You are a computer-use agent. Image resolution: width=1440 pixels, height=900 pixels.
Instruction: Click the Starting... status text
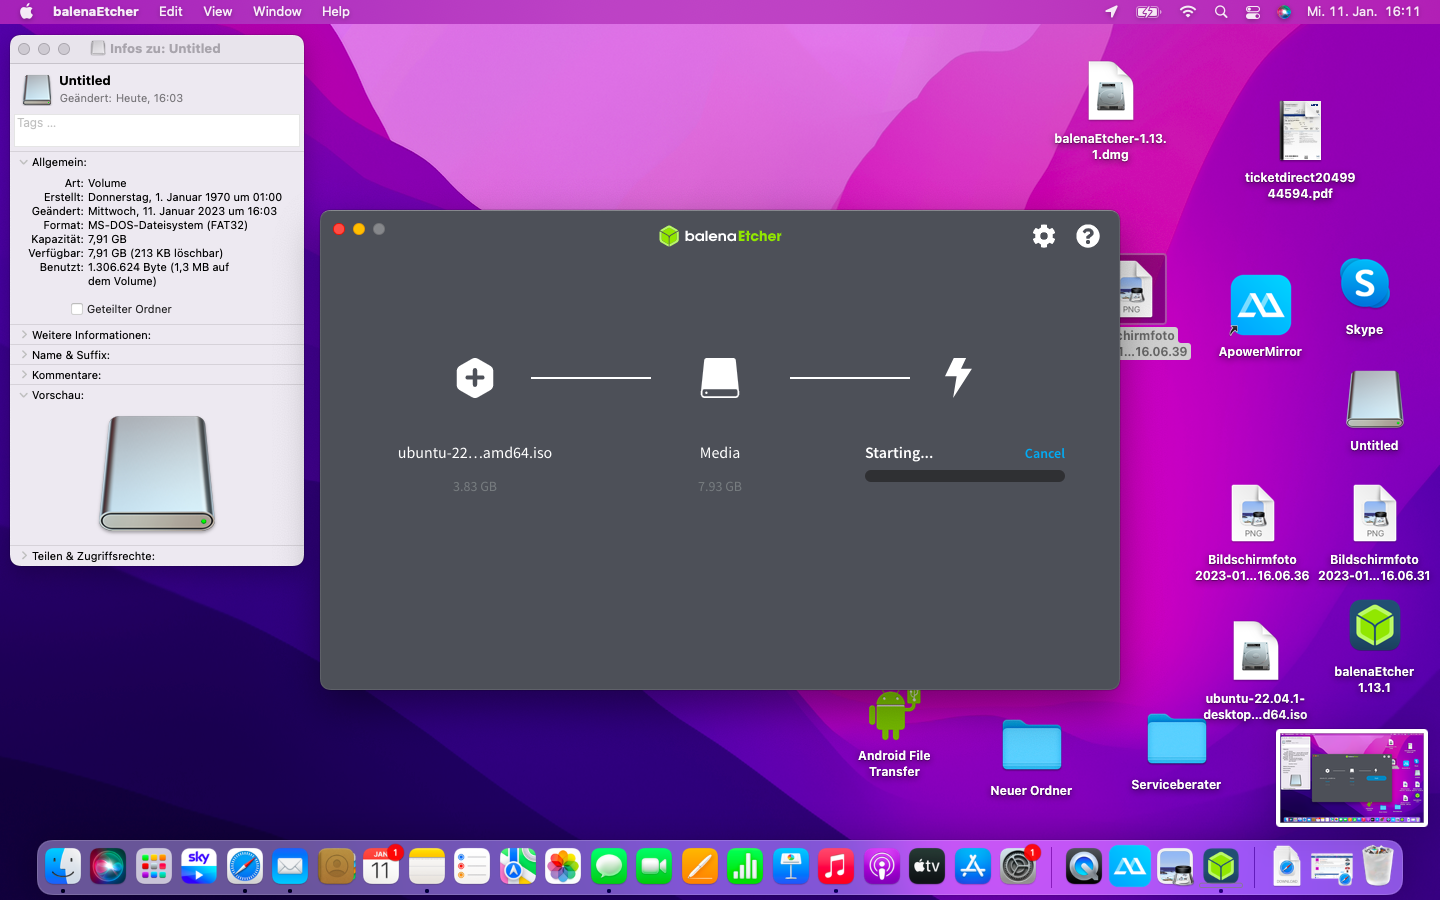tap(899, 453)
